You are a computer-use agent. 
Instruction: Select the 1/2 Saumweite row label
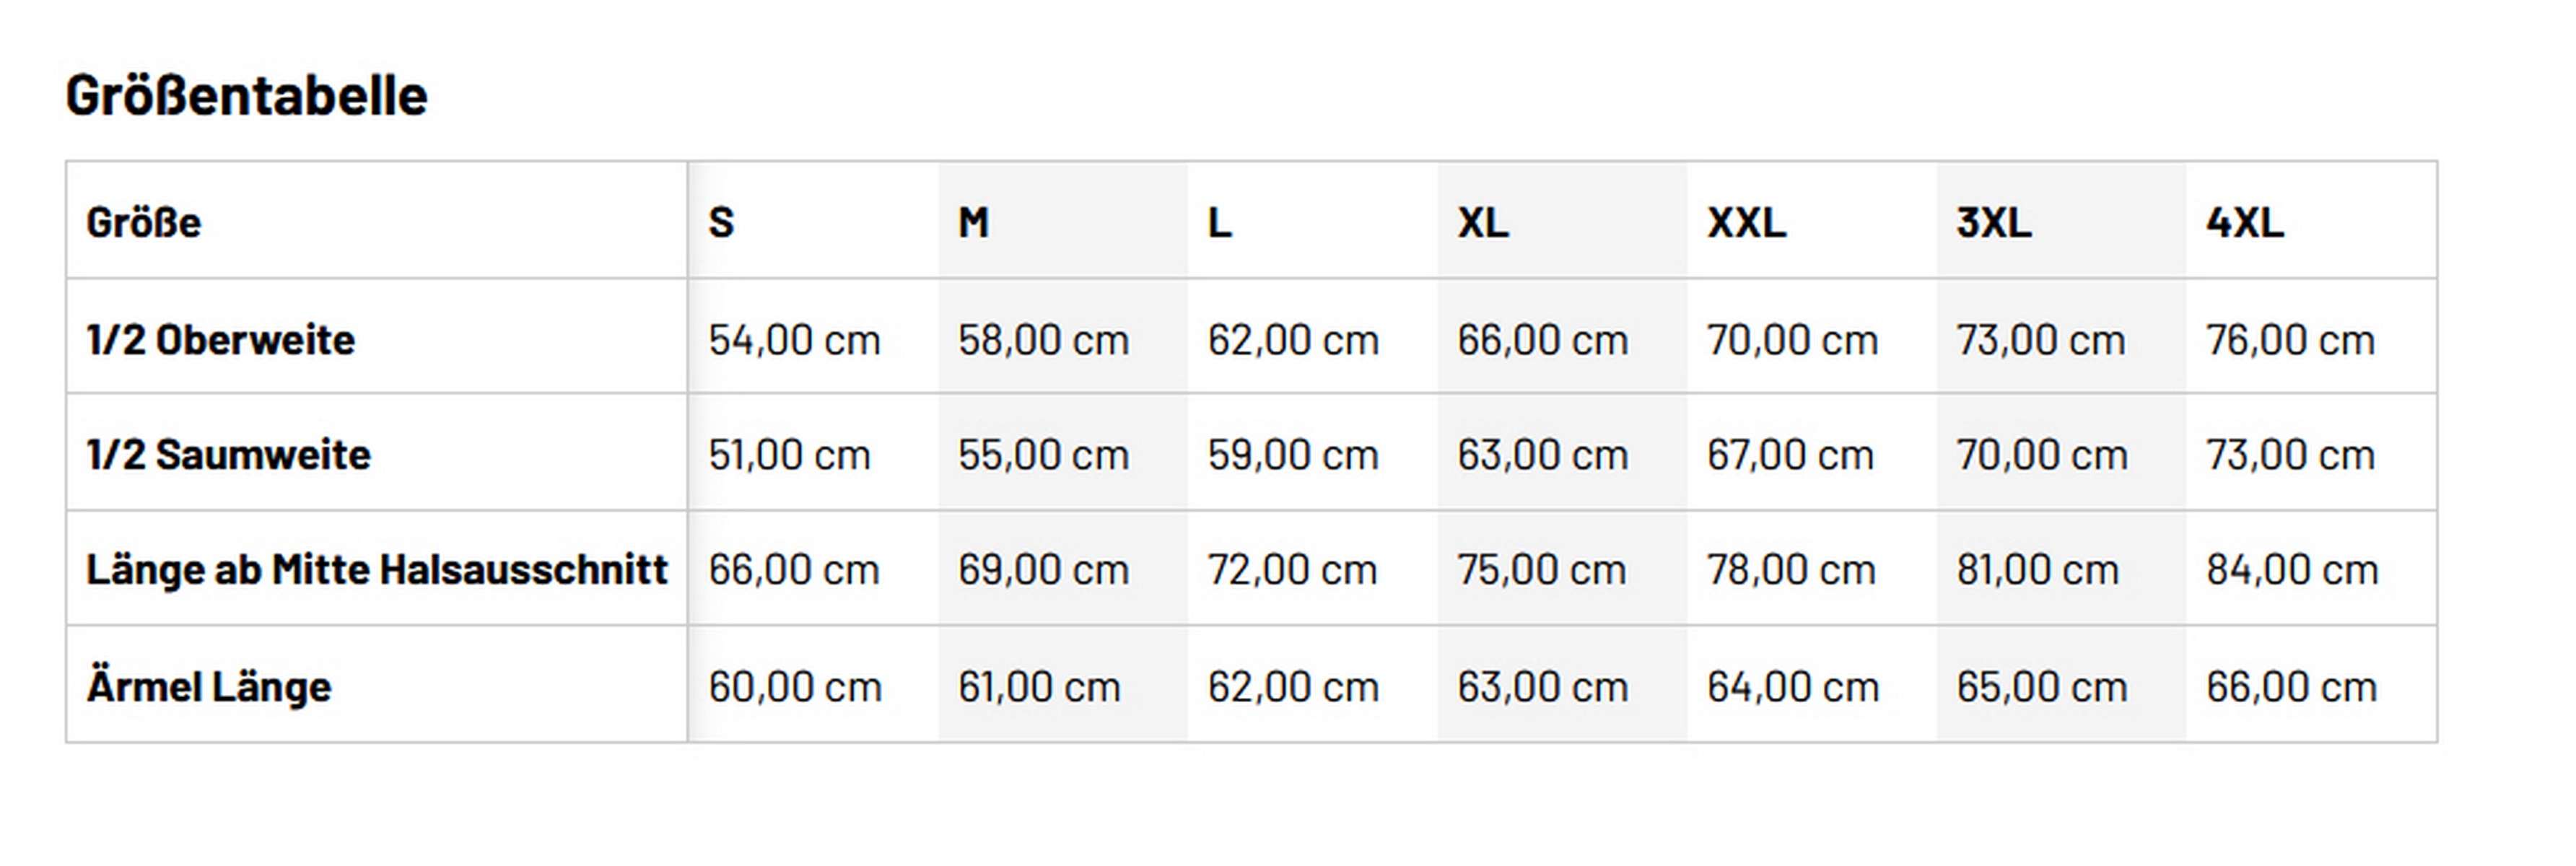229,455
